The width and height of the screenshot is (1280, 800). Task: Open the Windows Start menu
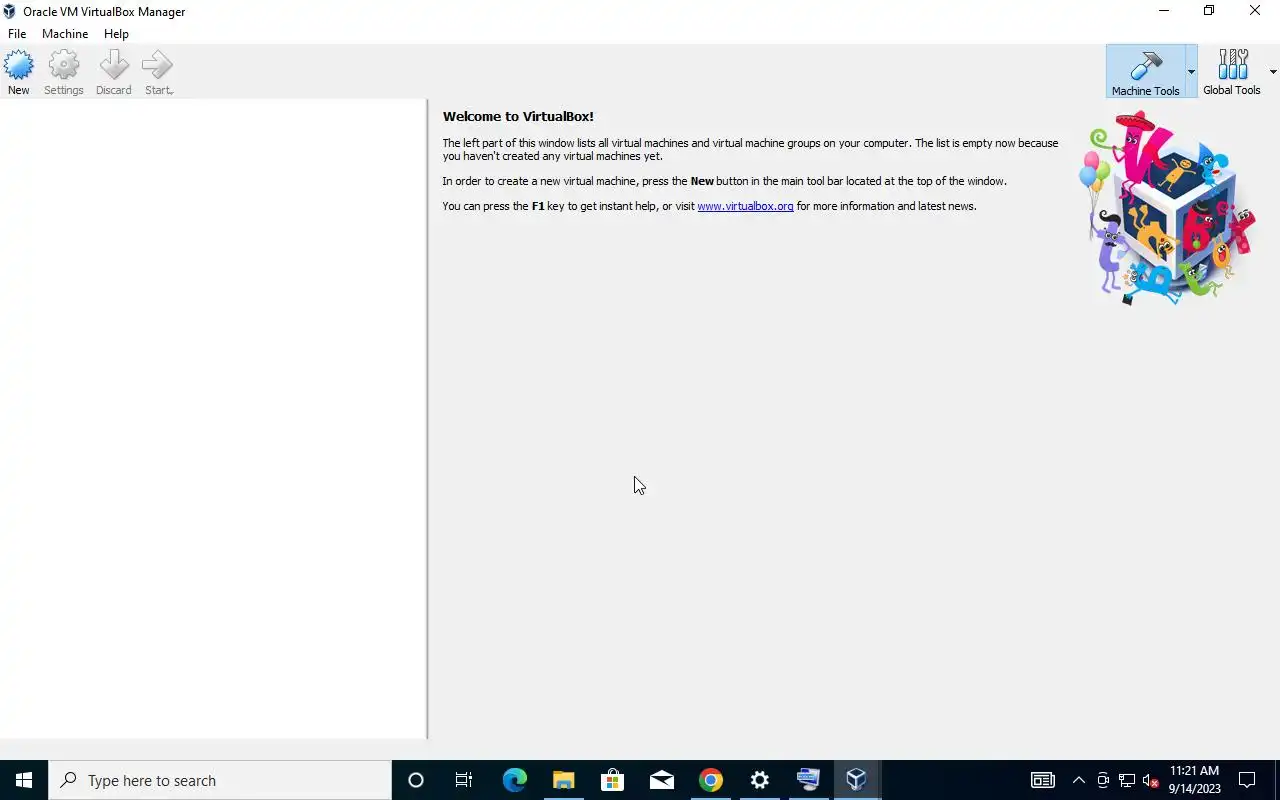[24, 780]
